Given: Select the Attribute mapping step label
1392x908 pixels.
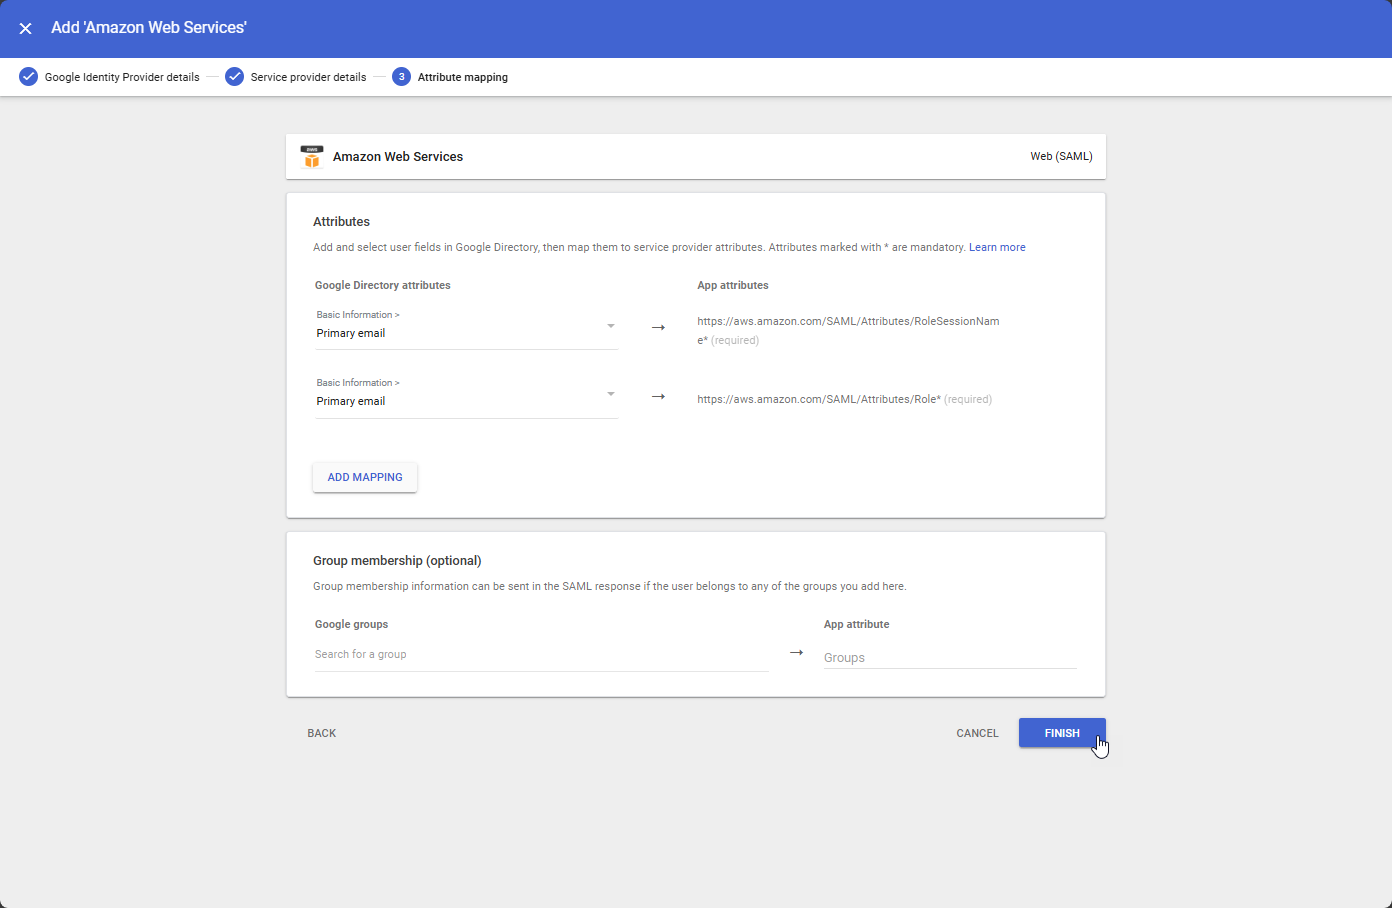Looking at the screenshot, I should 463,77.
